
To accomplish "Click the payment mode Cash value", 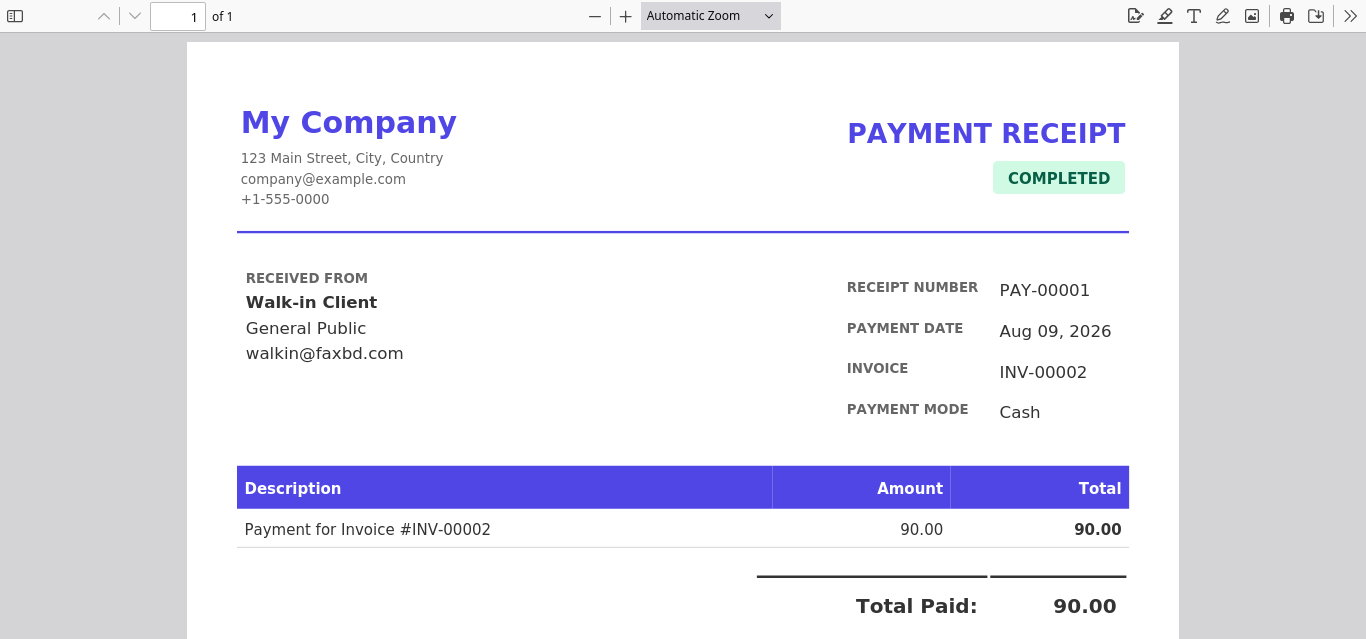I will pyautogui.click(x=1020, y=412).
